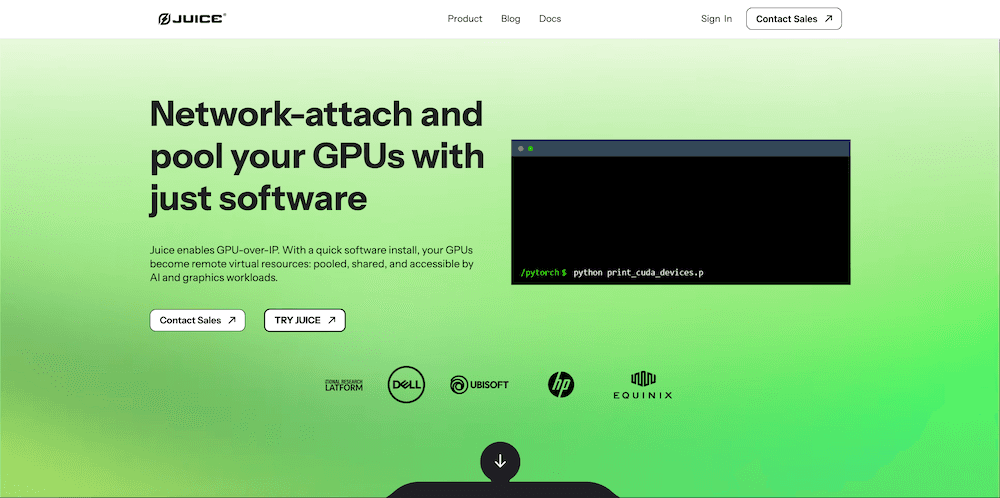Click the green dot in the terminal title bar
The width and height of the screenshot is (1000, 498).
point(531,148)
